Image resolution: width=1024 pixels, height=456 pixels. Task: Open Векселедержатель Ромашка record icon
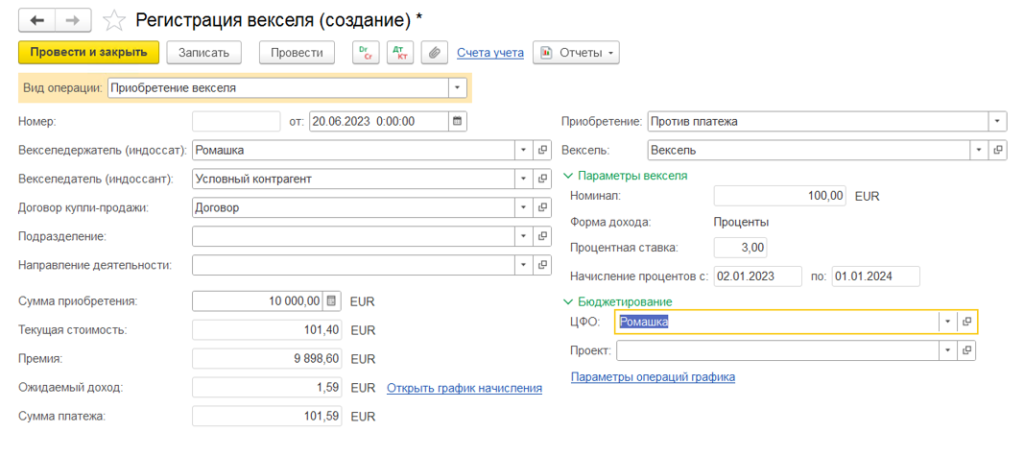click(x=542, y=150)
